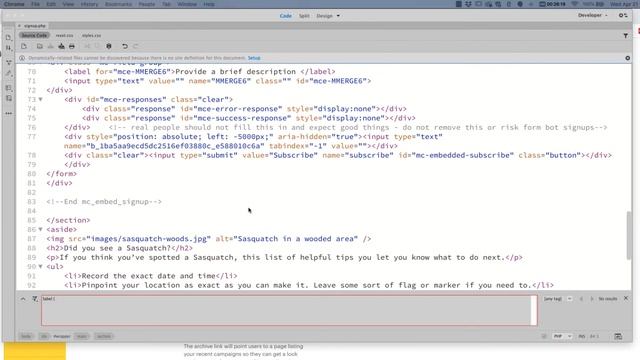Select the styles.css related file tab
Screen dimensions: 640x360
click(x=91, y=36)
